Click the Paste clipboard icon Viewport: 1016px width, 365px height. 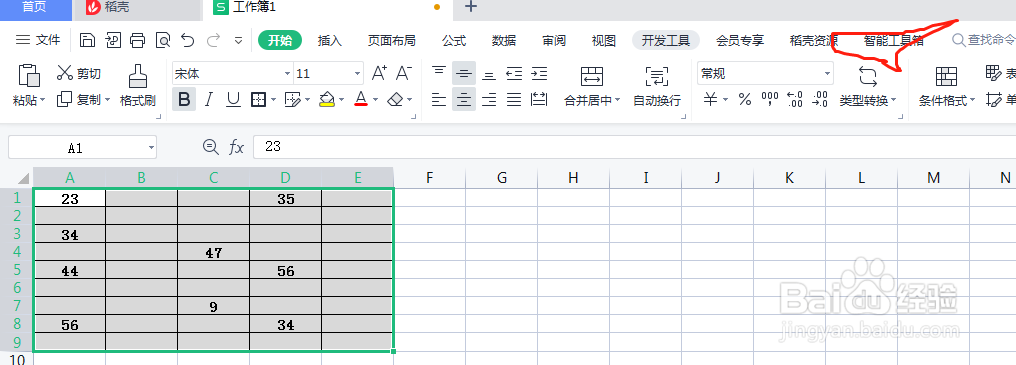29,75
